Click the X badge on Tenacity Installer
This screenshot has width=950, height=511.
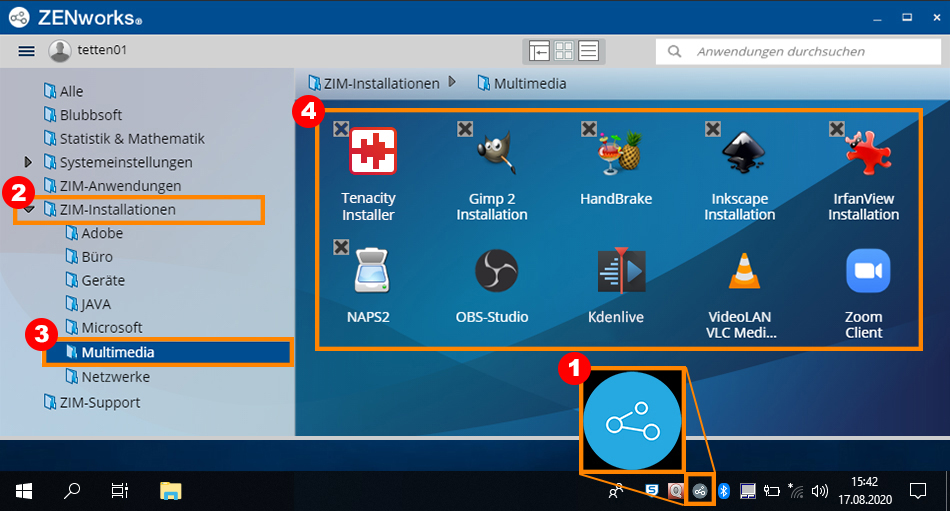pos(341,129)
